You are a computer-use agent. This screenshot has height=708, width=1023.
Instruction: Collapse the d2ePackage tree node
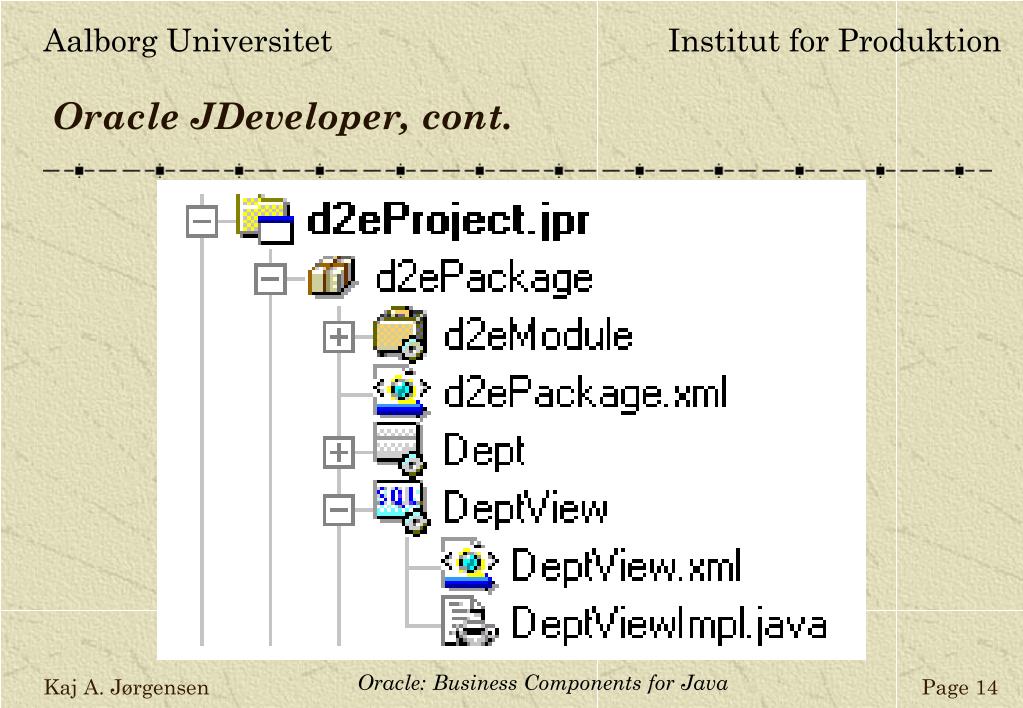click(270, 280)
